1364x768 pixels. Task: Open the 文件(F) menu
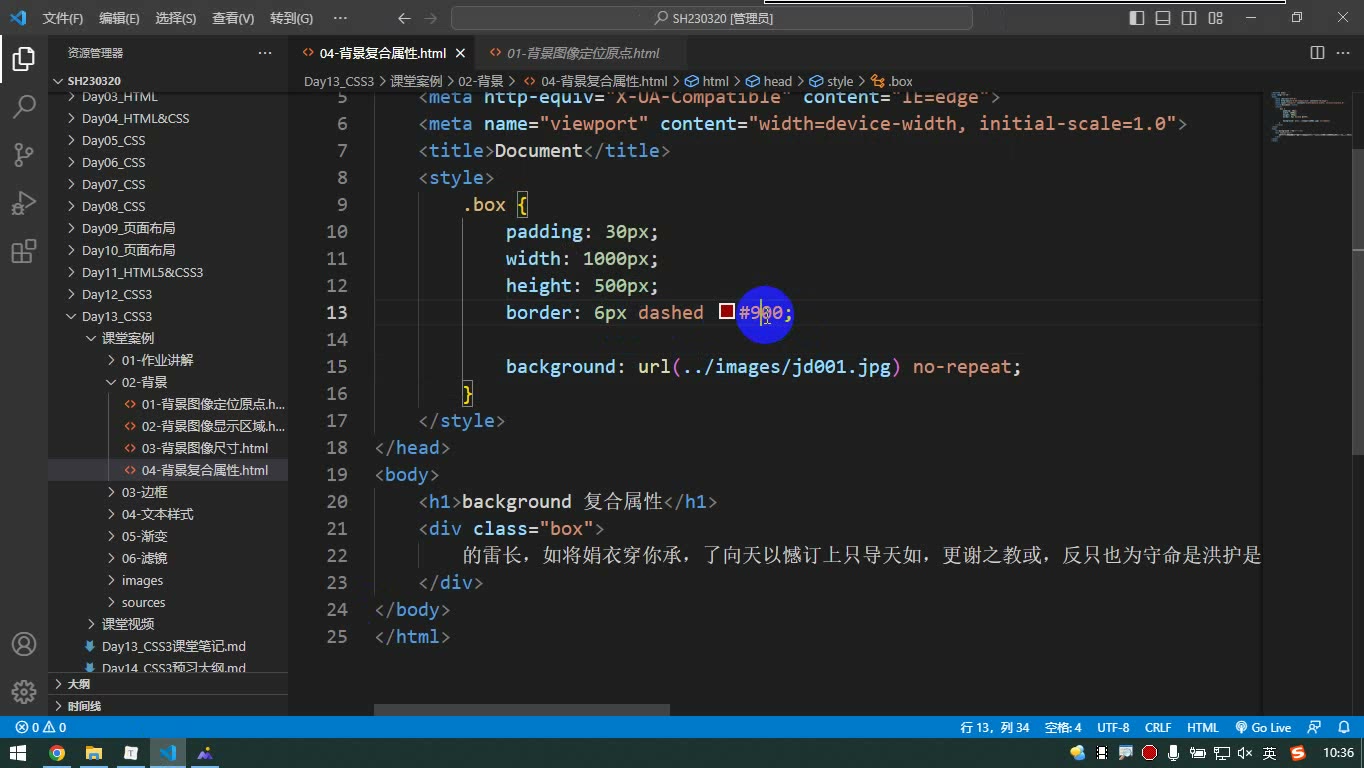[63, 18]
